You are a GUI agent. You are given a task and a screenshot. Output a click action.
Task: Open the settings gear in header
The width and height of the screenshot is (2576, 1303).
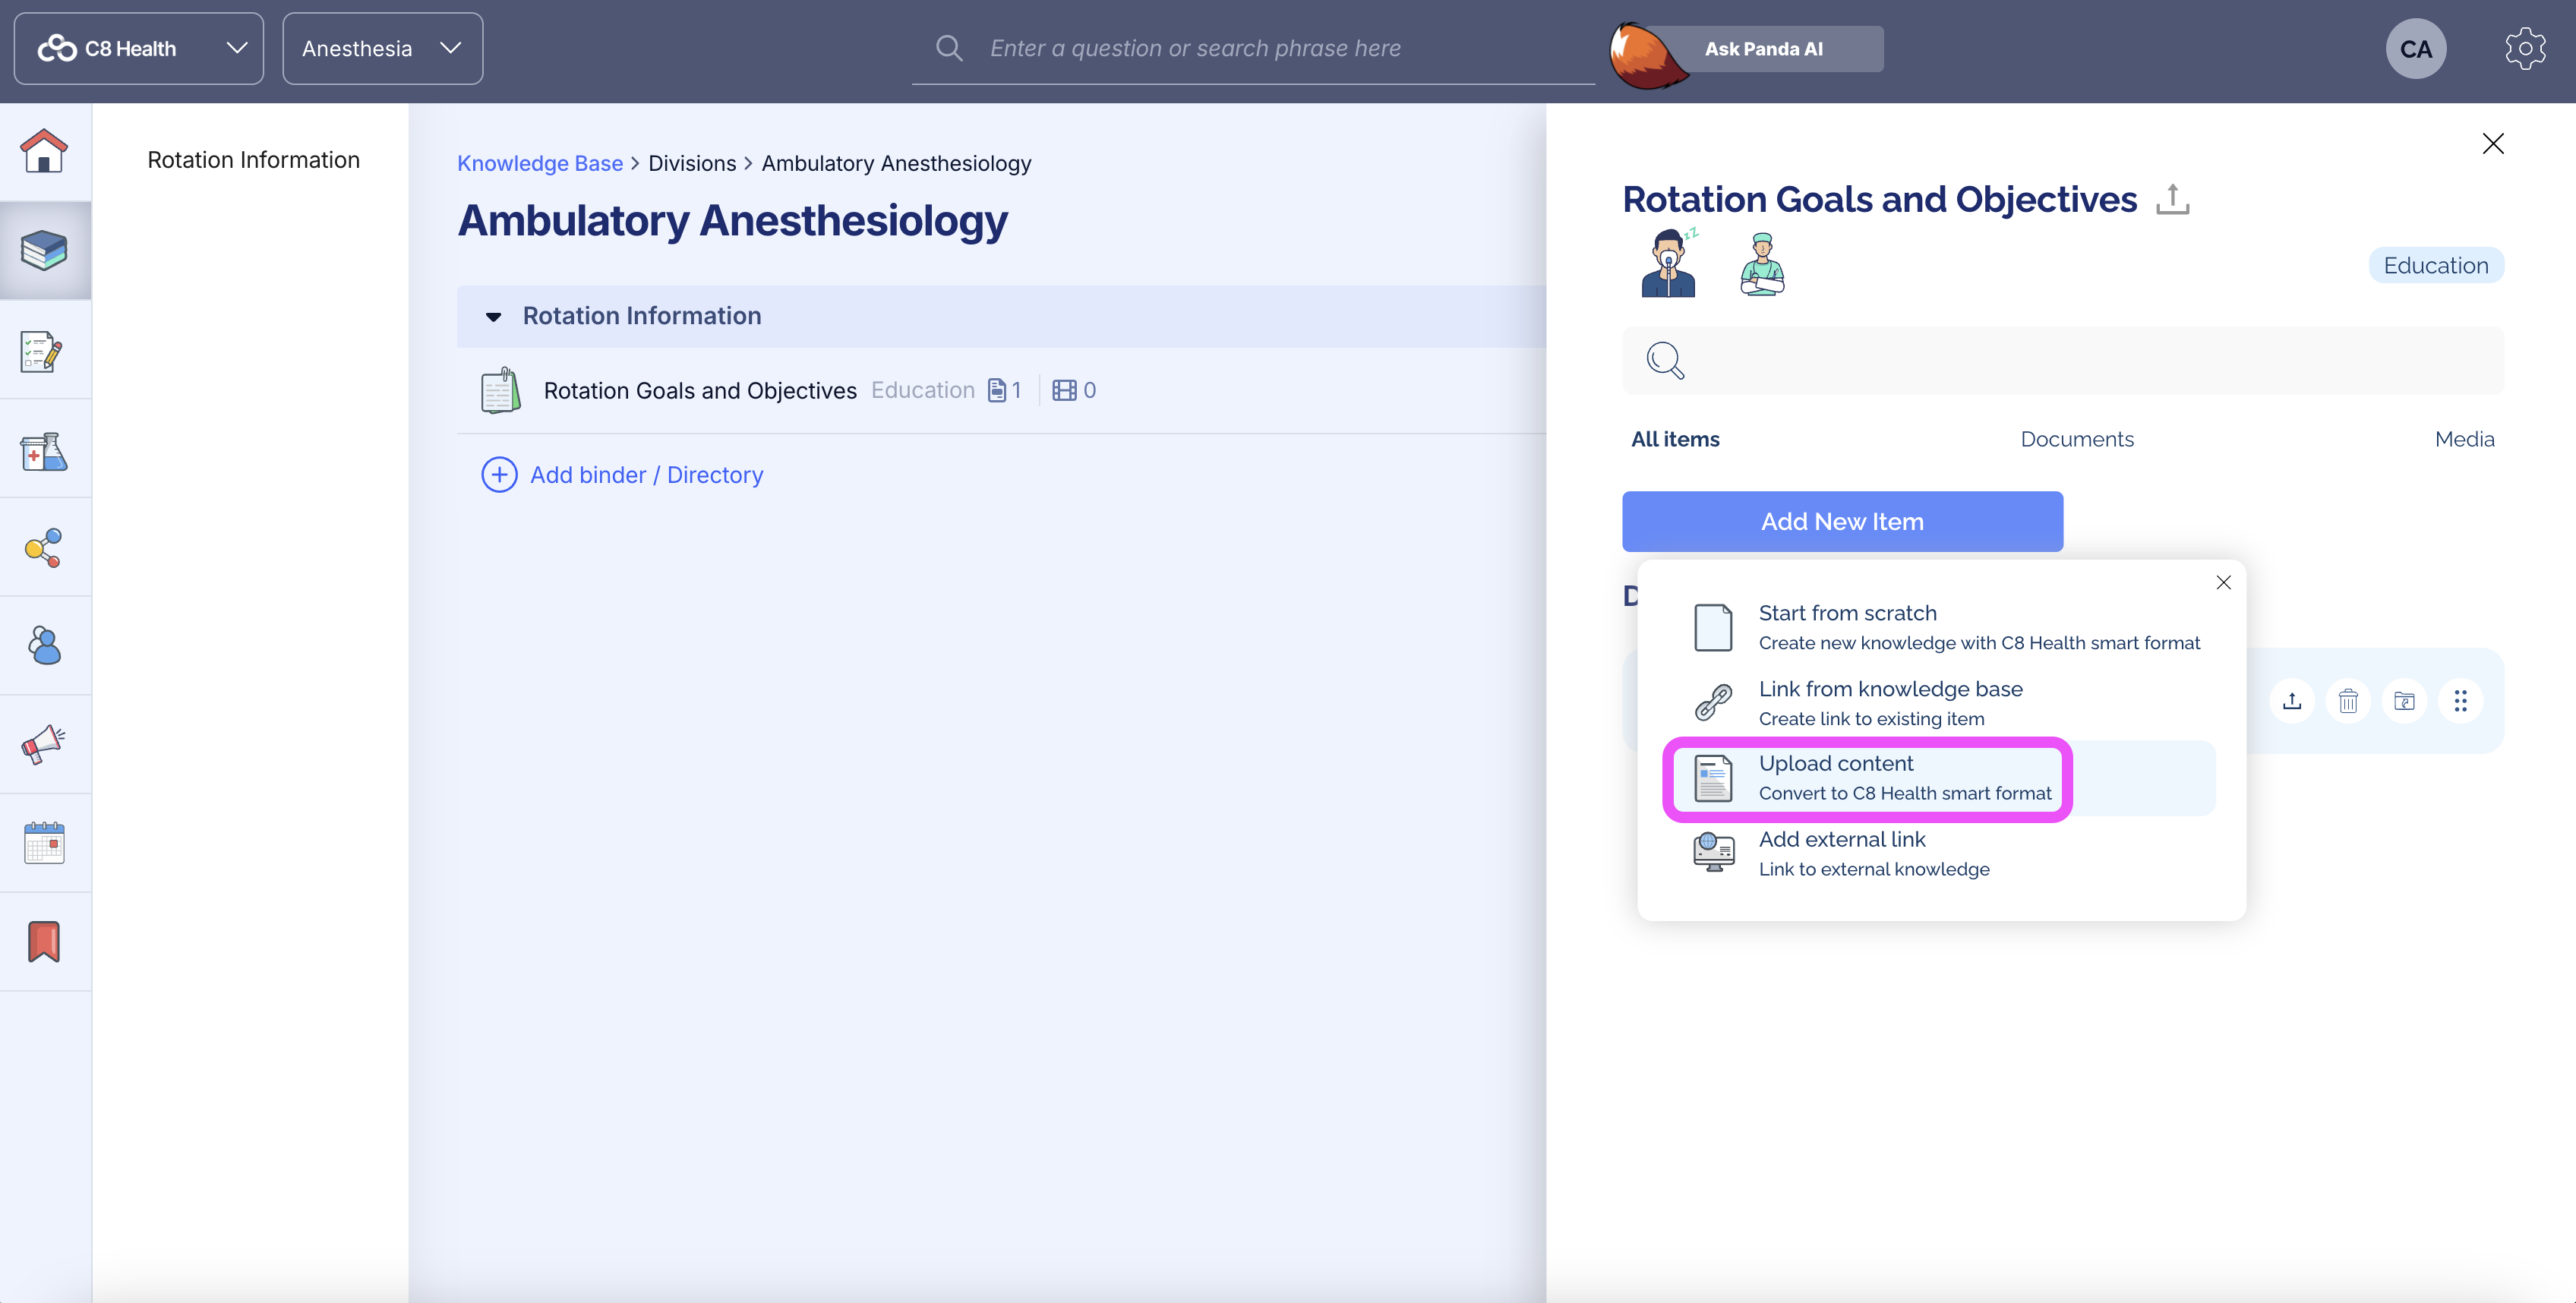[2524, 49]
